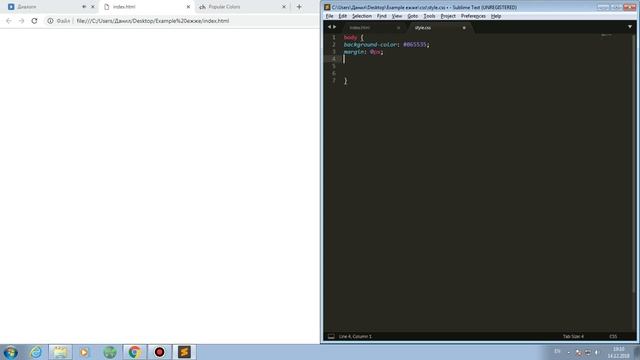Image resolution: width=640 pixels, height=360 pixels.
Task: Open the Selection menu
Action: tap(362, 16)
